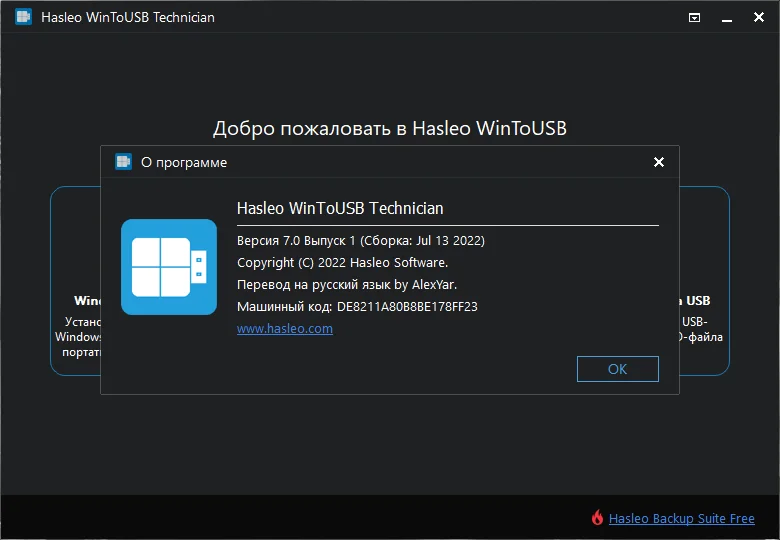Open the www.hasleo.com link
The image size is (780, 540).
pos(285,329)
